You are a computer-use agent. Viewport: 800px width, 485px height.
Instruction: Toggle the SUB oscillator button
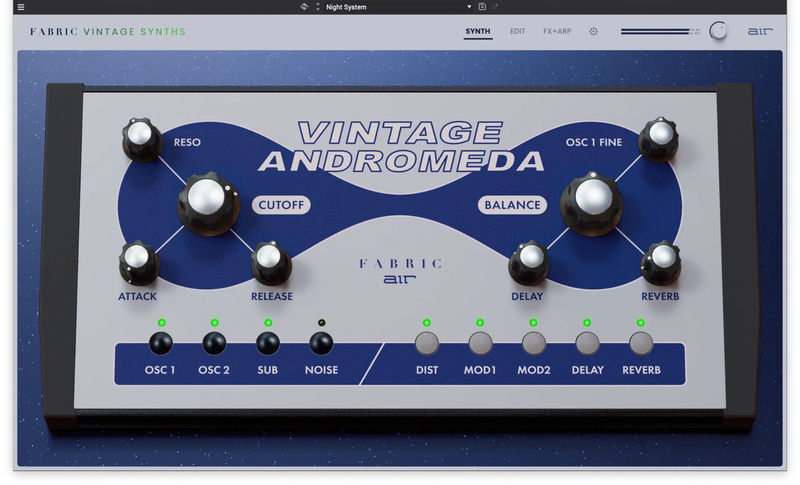pos(268,343)
